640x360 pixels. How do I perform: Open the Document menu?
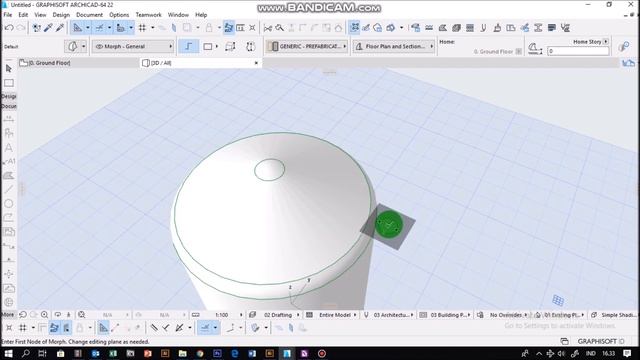click(89, 15)
